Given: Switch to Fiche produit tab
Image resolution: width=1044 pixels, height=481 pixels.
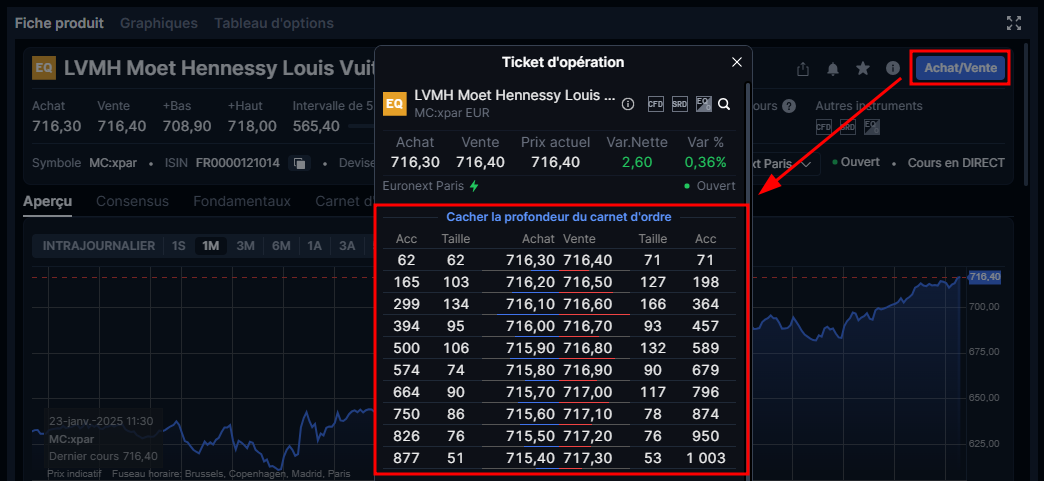Looking at the screenshot, I should [59, 23].
